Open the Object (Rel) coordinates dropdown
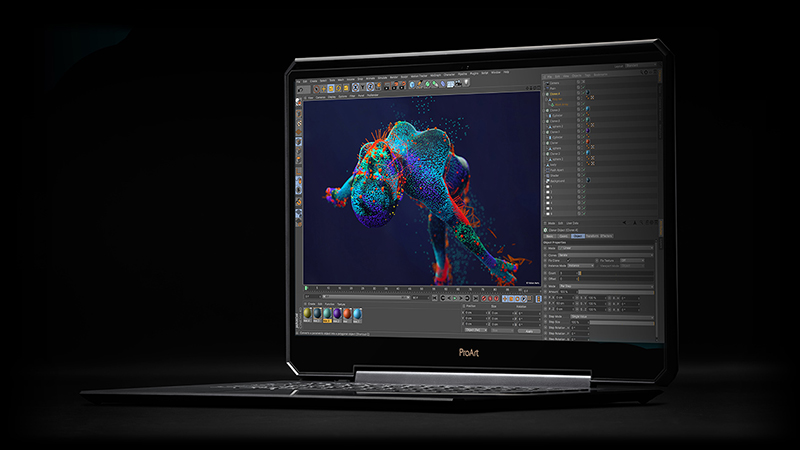Screen dimensions: 800x450 476,330
